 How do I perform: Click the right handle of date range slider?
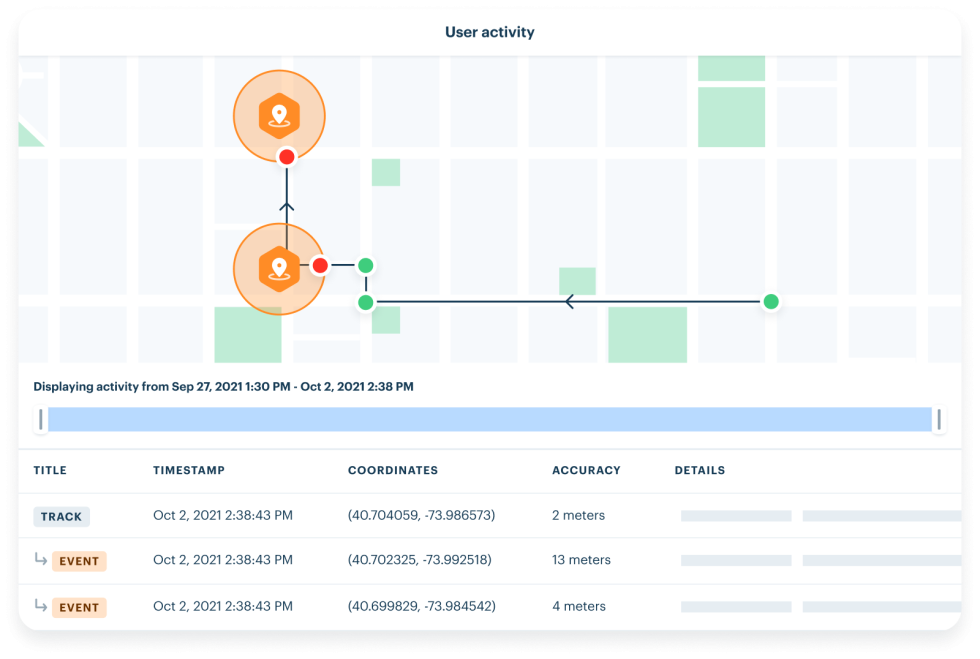[939, 419]
